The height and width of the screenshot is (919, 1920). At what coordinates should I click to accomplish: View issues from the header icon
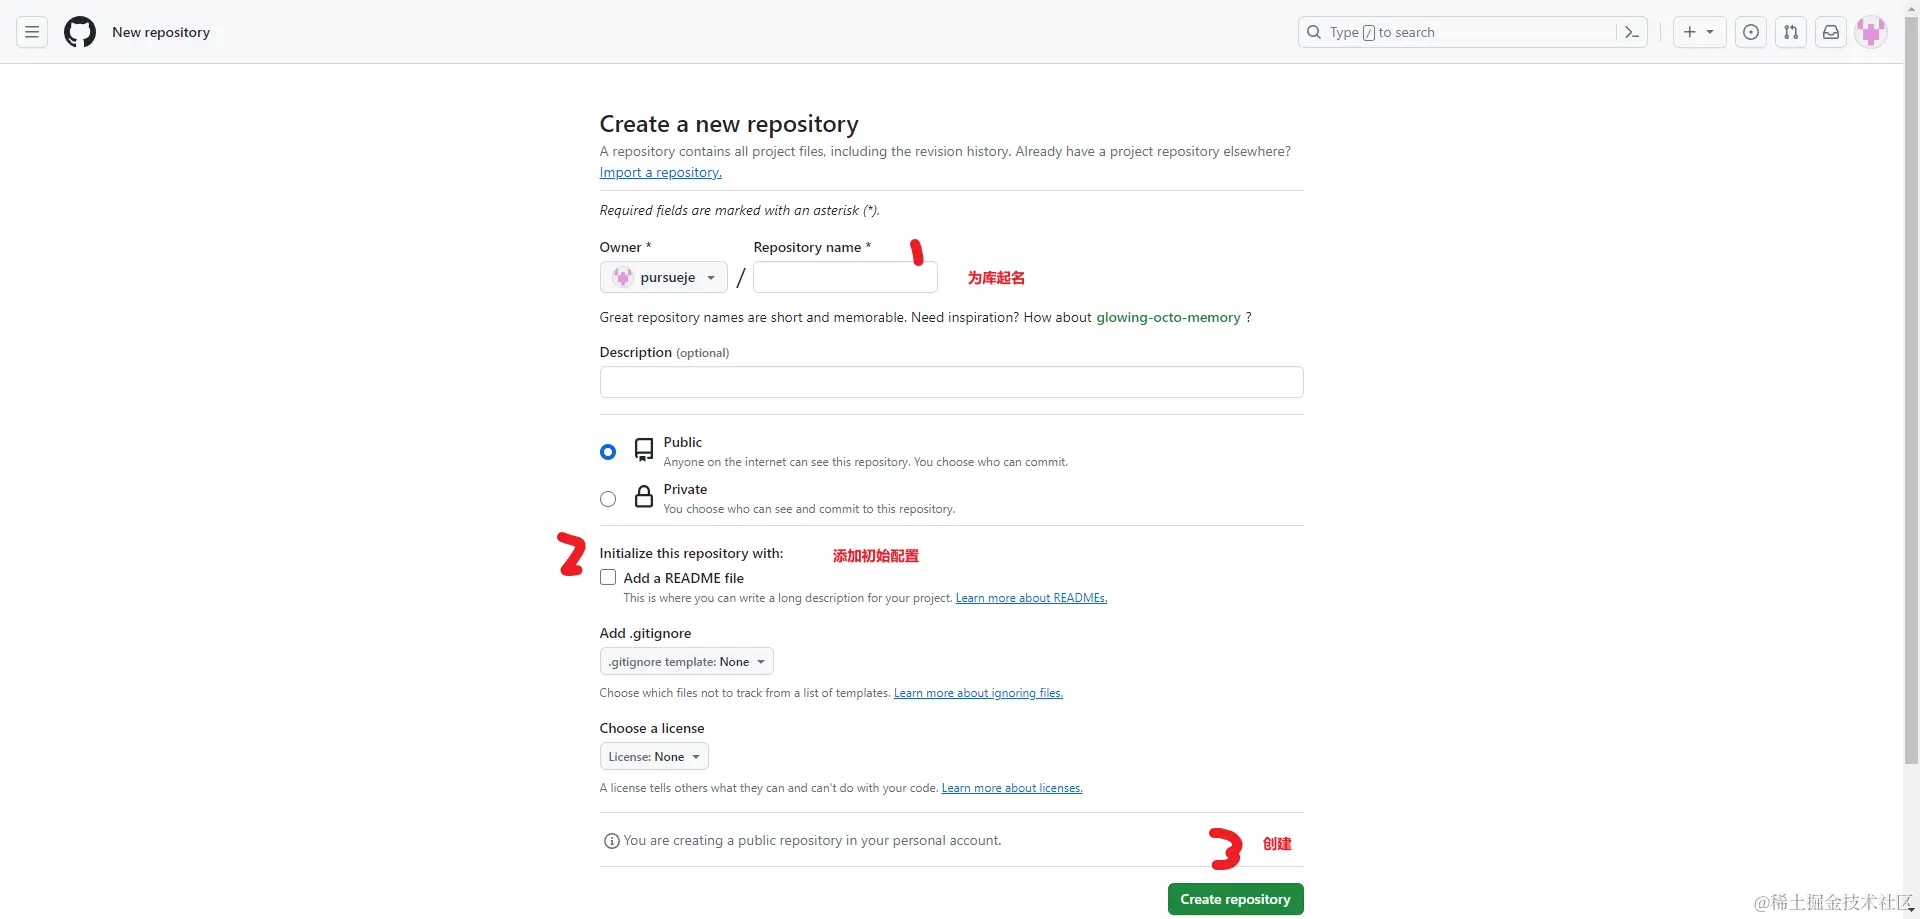coord(1751,32)
